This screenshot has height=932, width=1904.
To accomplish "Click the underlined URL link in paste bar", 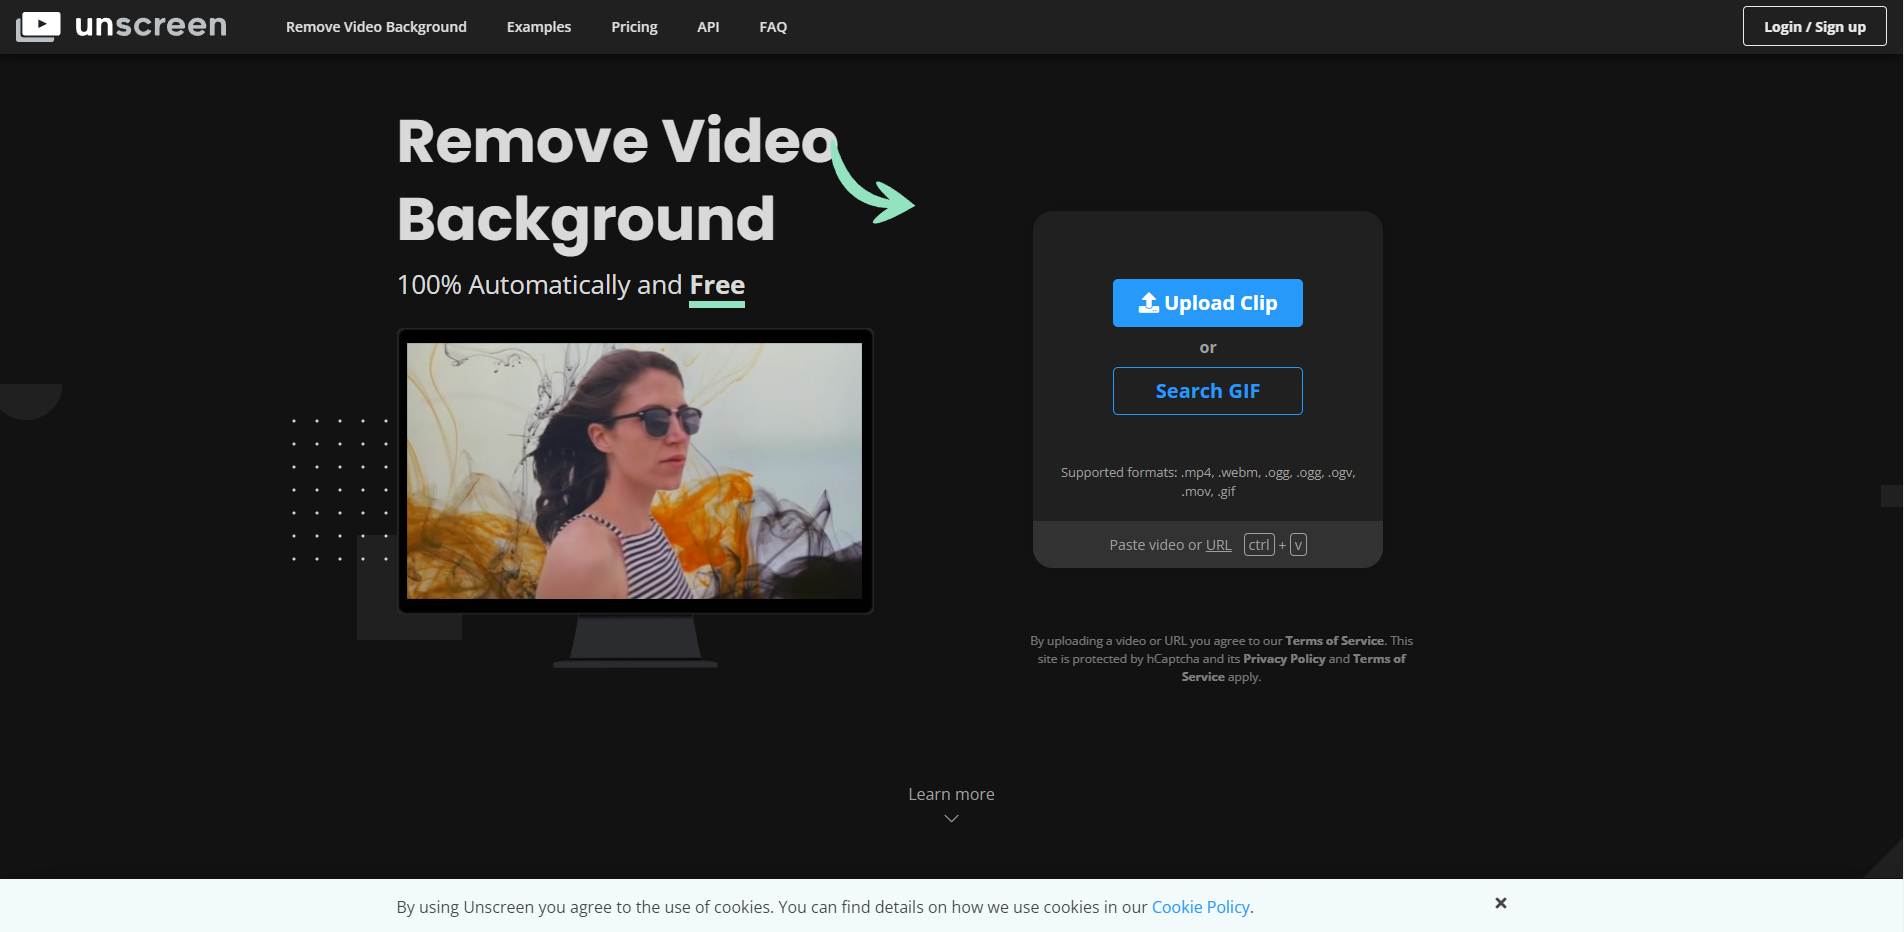I will pyautogui.click(x=1218, y=544).
